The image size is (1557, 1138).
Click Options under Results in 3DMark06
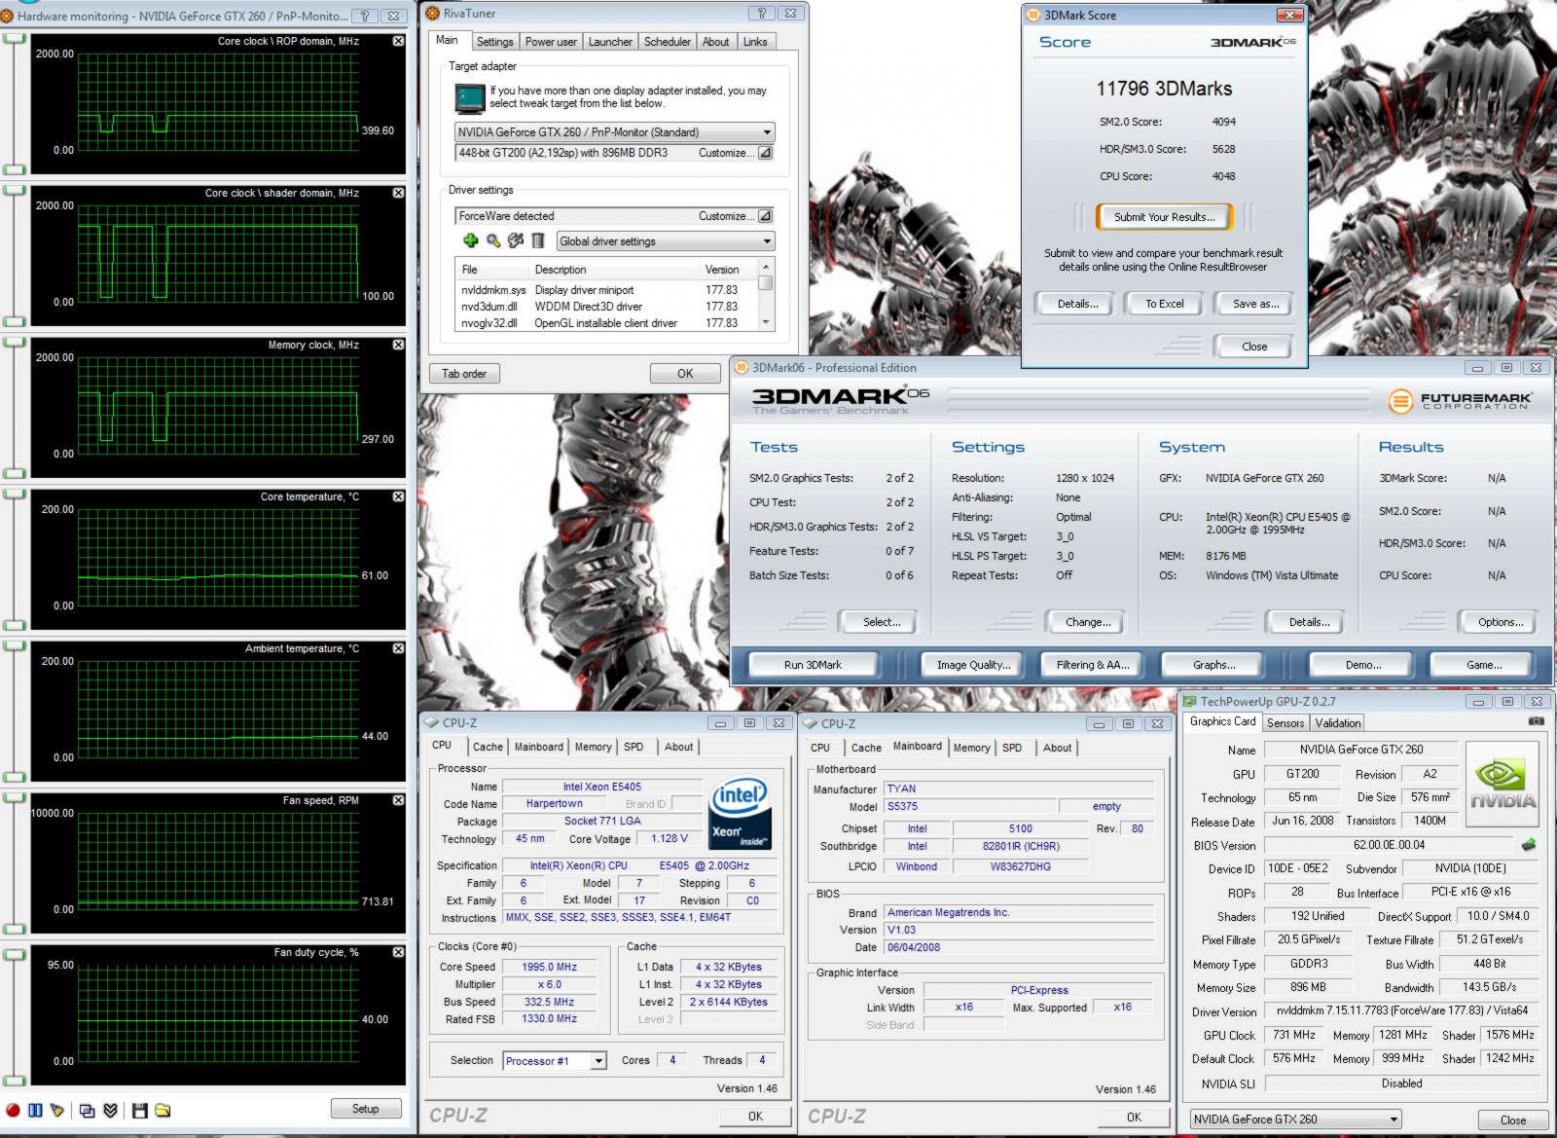[x=1501, y=622]
